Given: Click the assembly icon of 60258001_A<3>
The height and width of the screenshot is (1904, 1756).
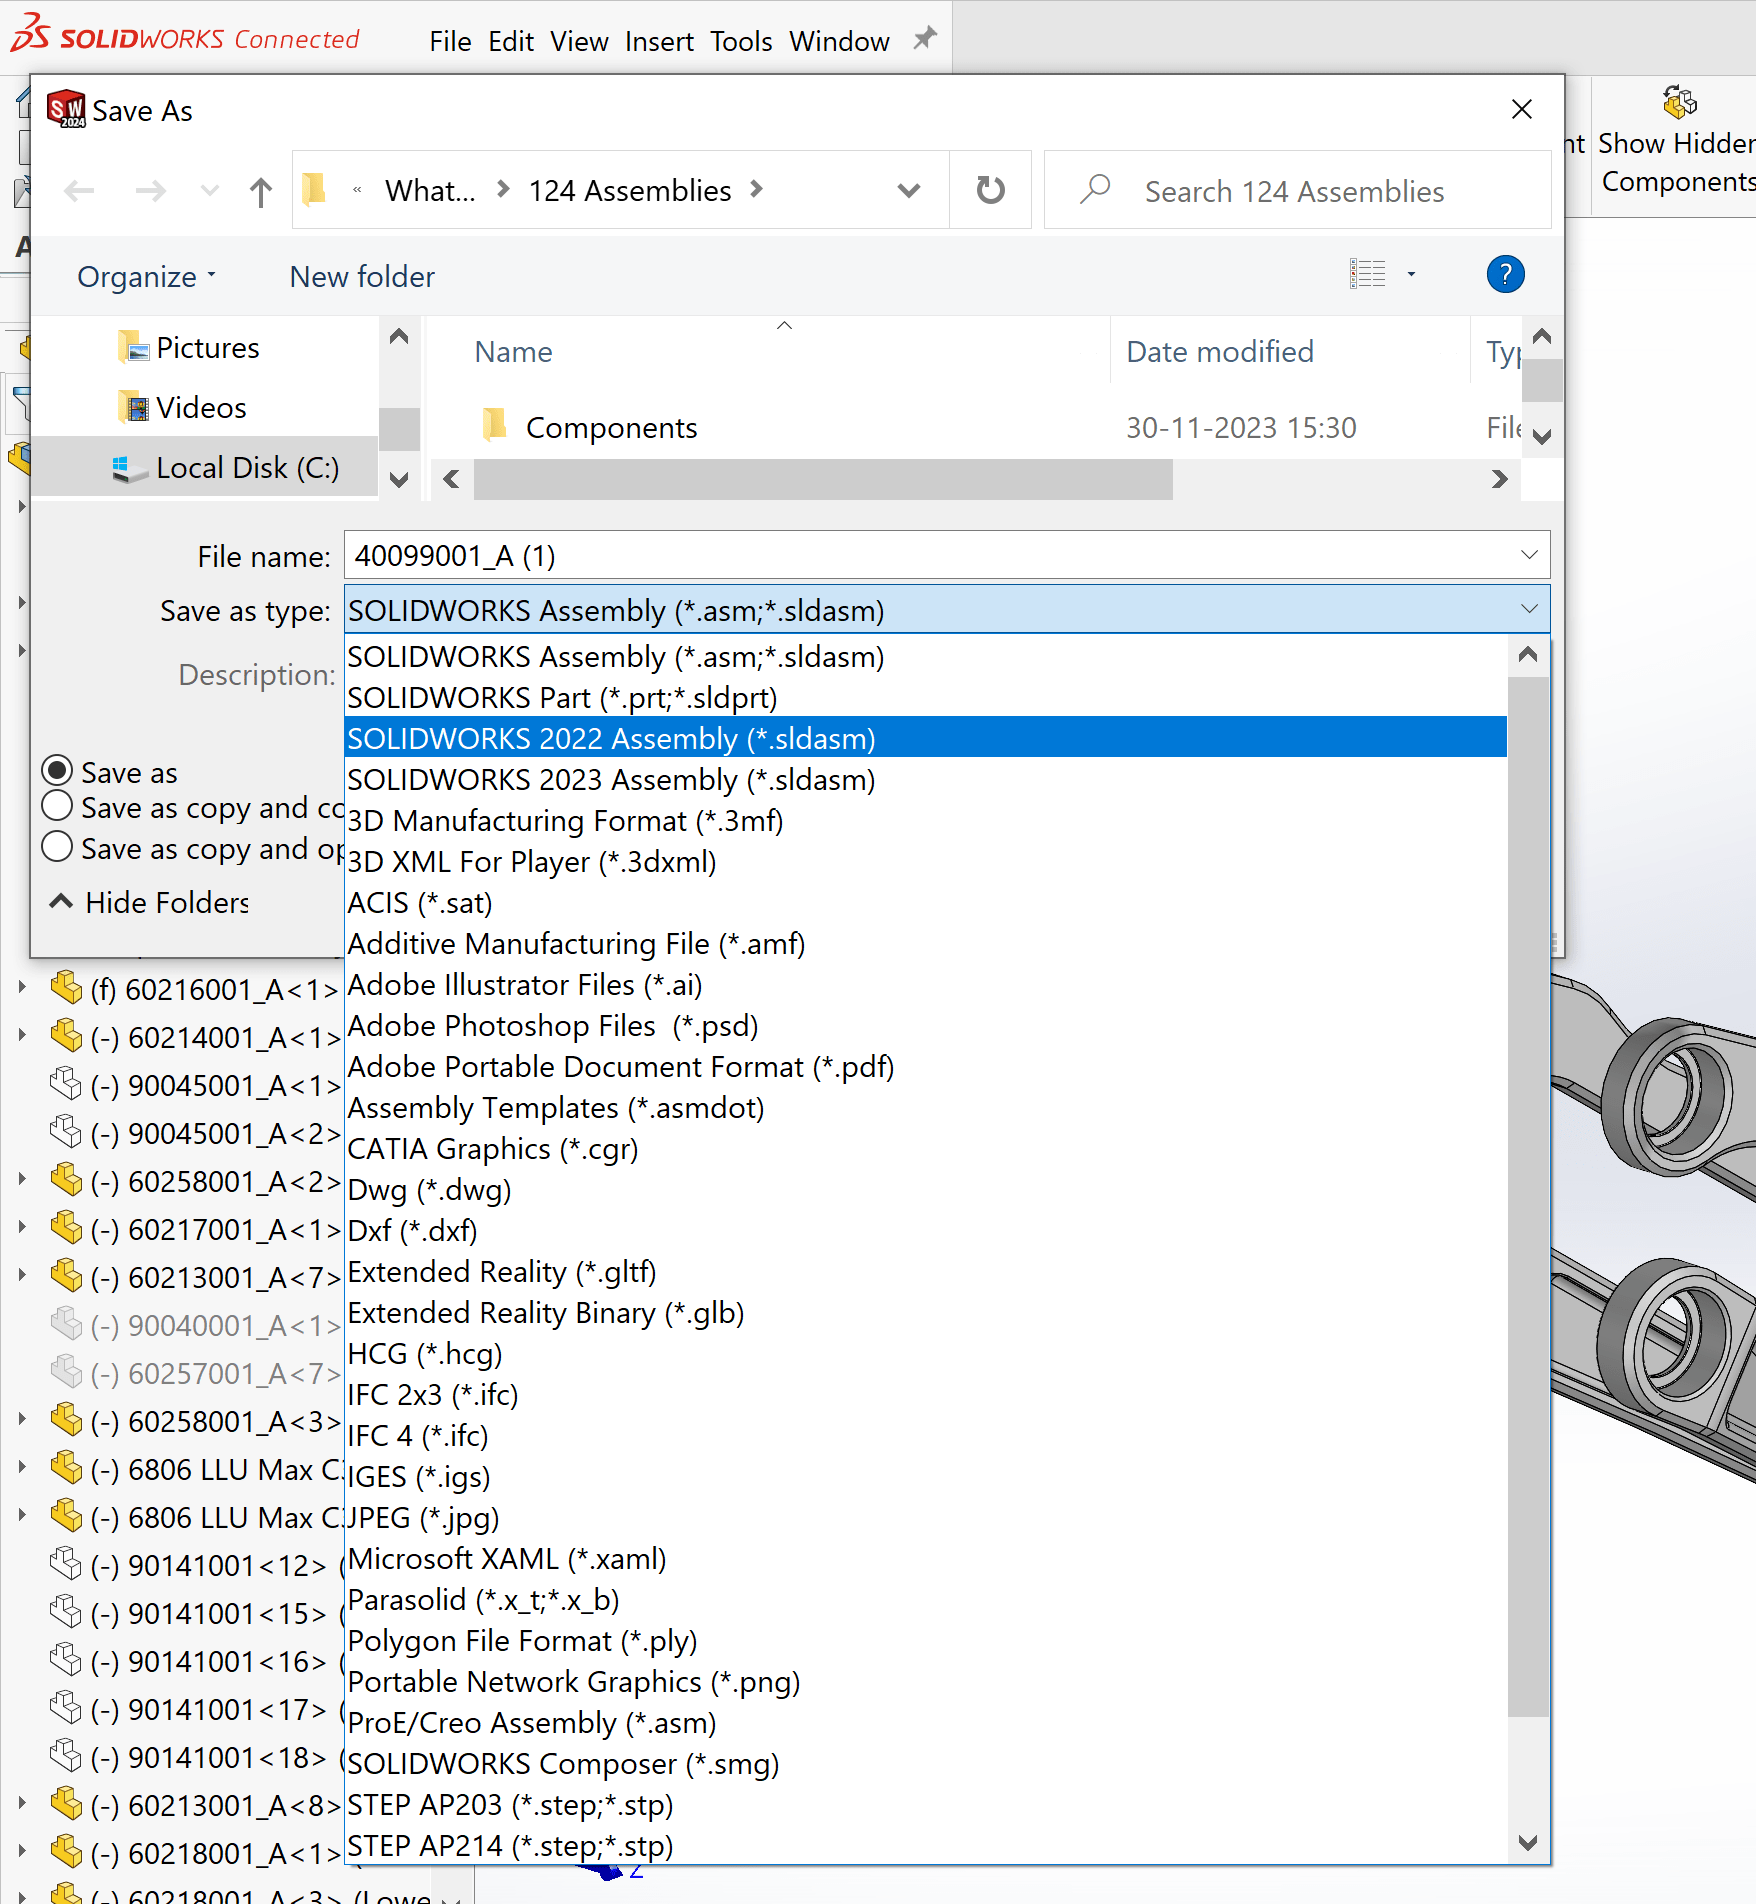Looking at the screenshot, I should pos(67,1419).
